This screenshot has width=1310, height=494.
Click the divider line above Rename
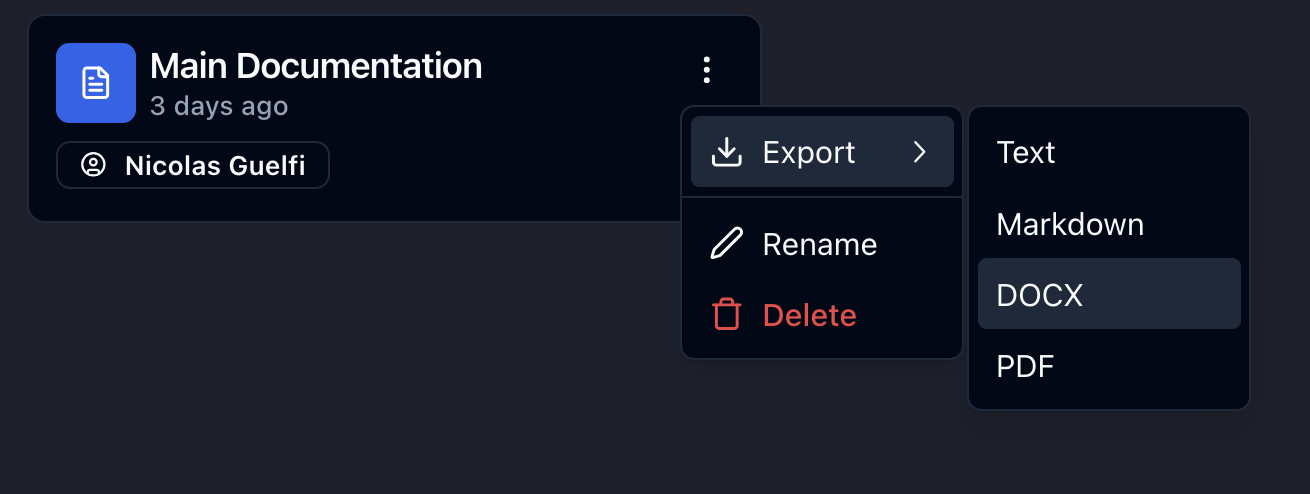pyautogui.click(x=821, y=198)
